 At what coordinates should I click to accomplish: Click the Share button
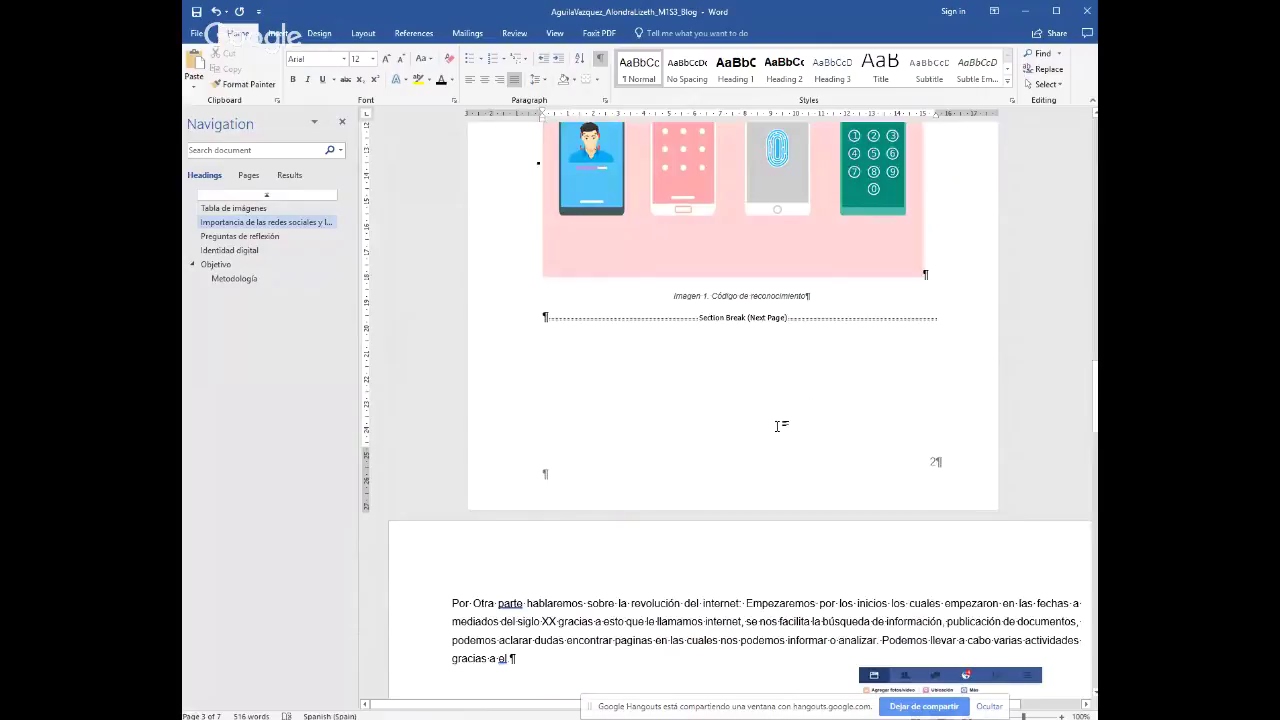click(x=1050, y=33)
